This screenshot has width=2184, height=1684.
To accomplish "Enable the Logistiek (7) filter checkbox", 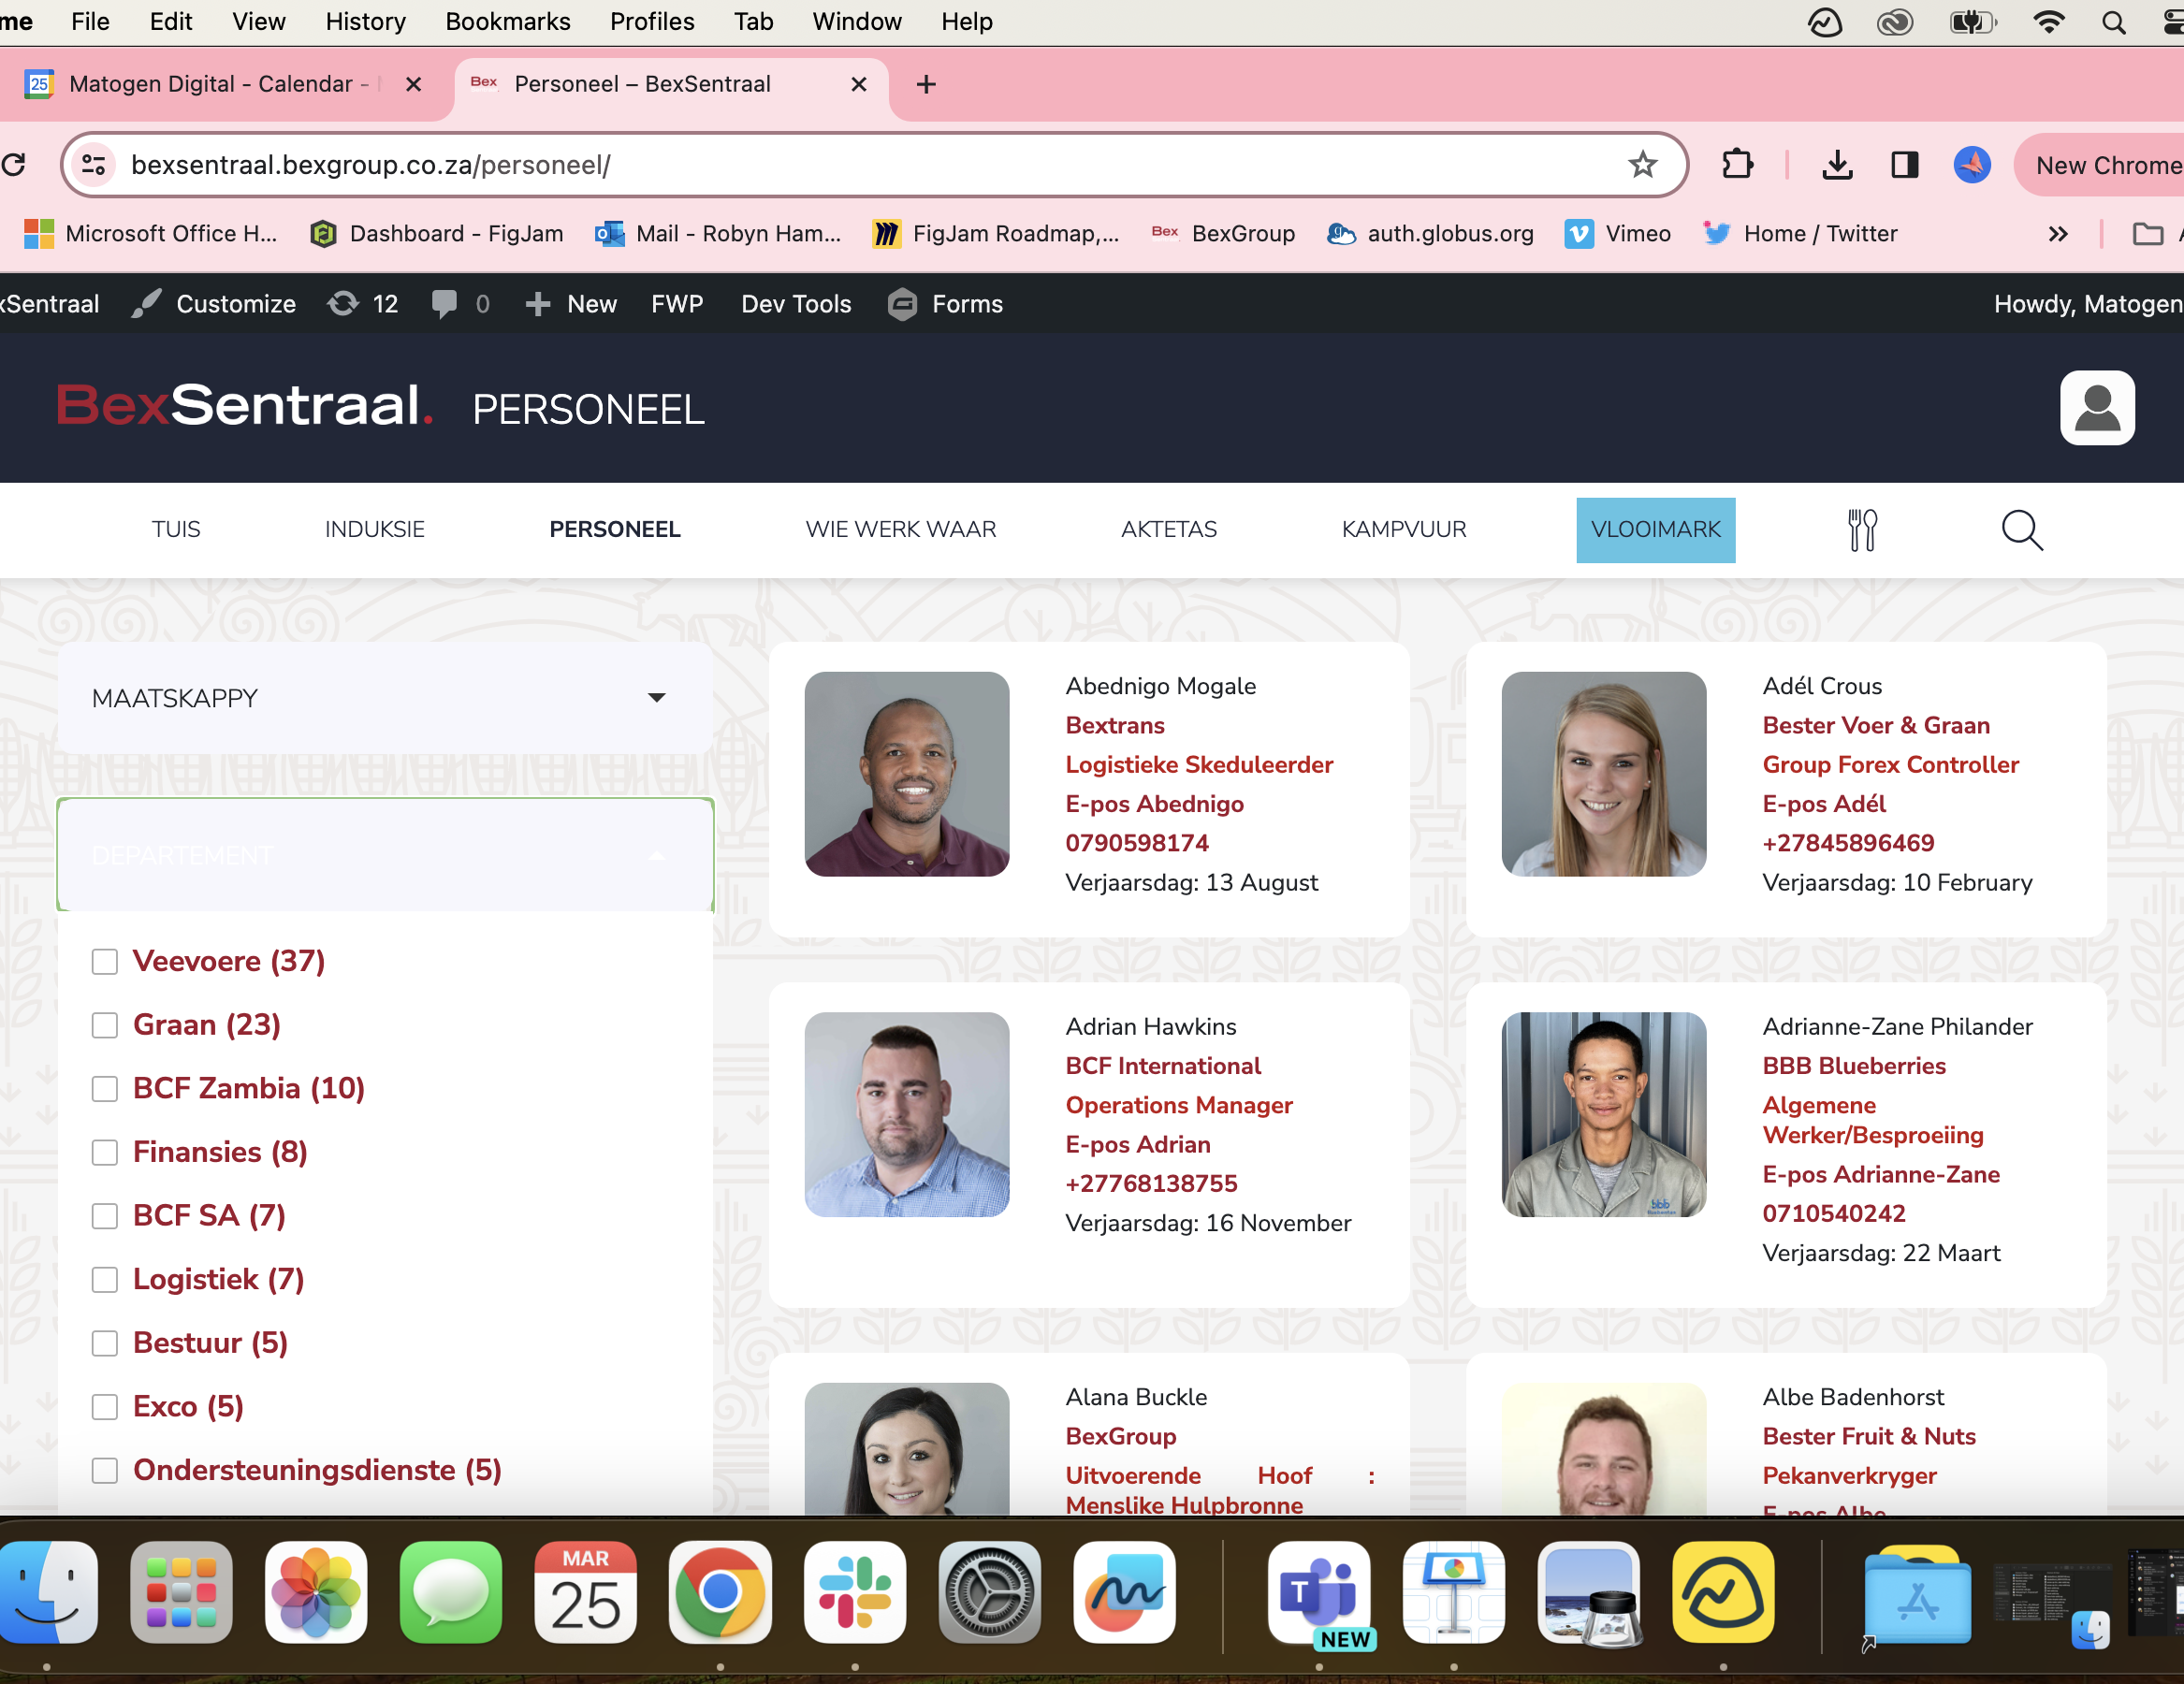I will tap(105, 1280).
